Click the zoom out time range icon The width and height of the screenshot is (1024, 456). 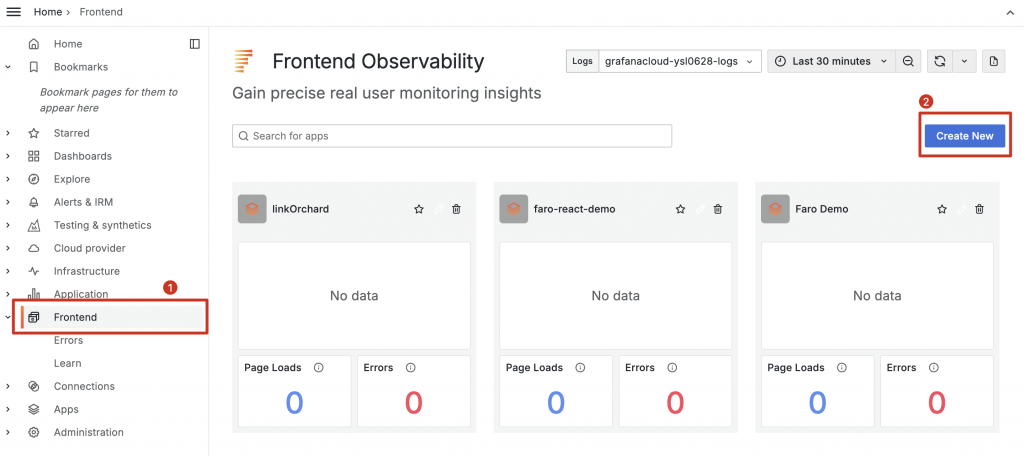pyautogui.click(x=908, y=61)
